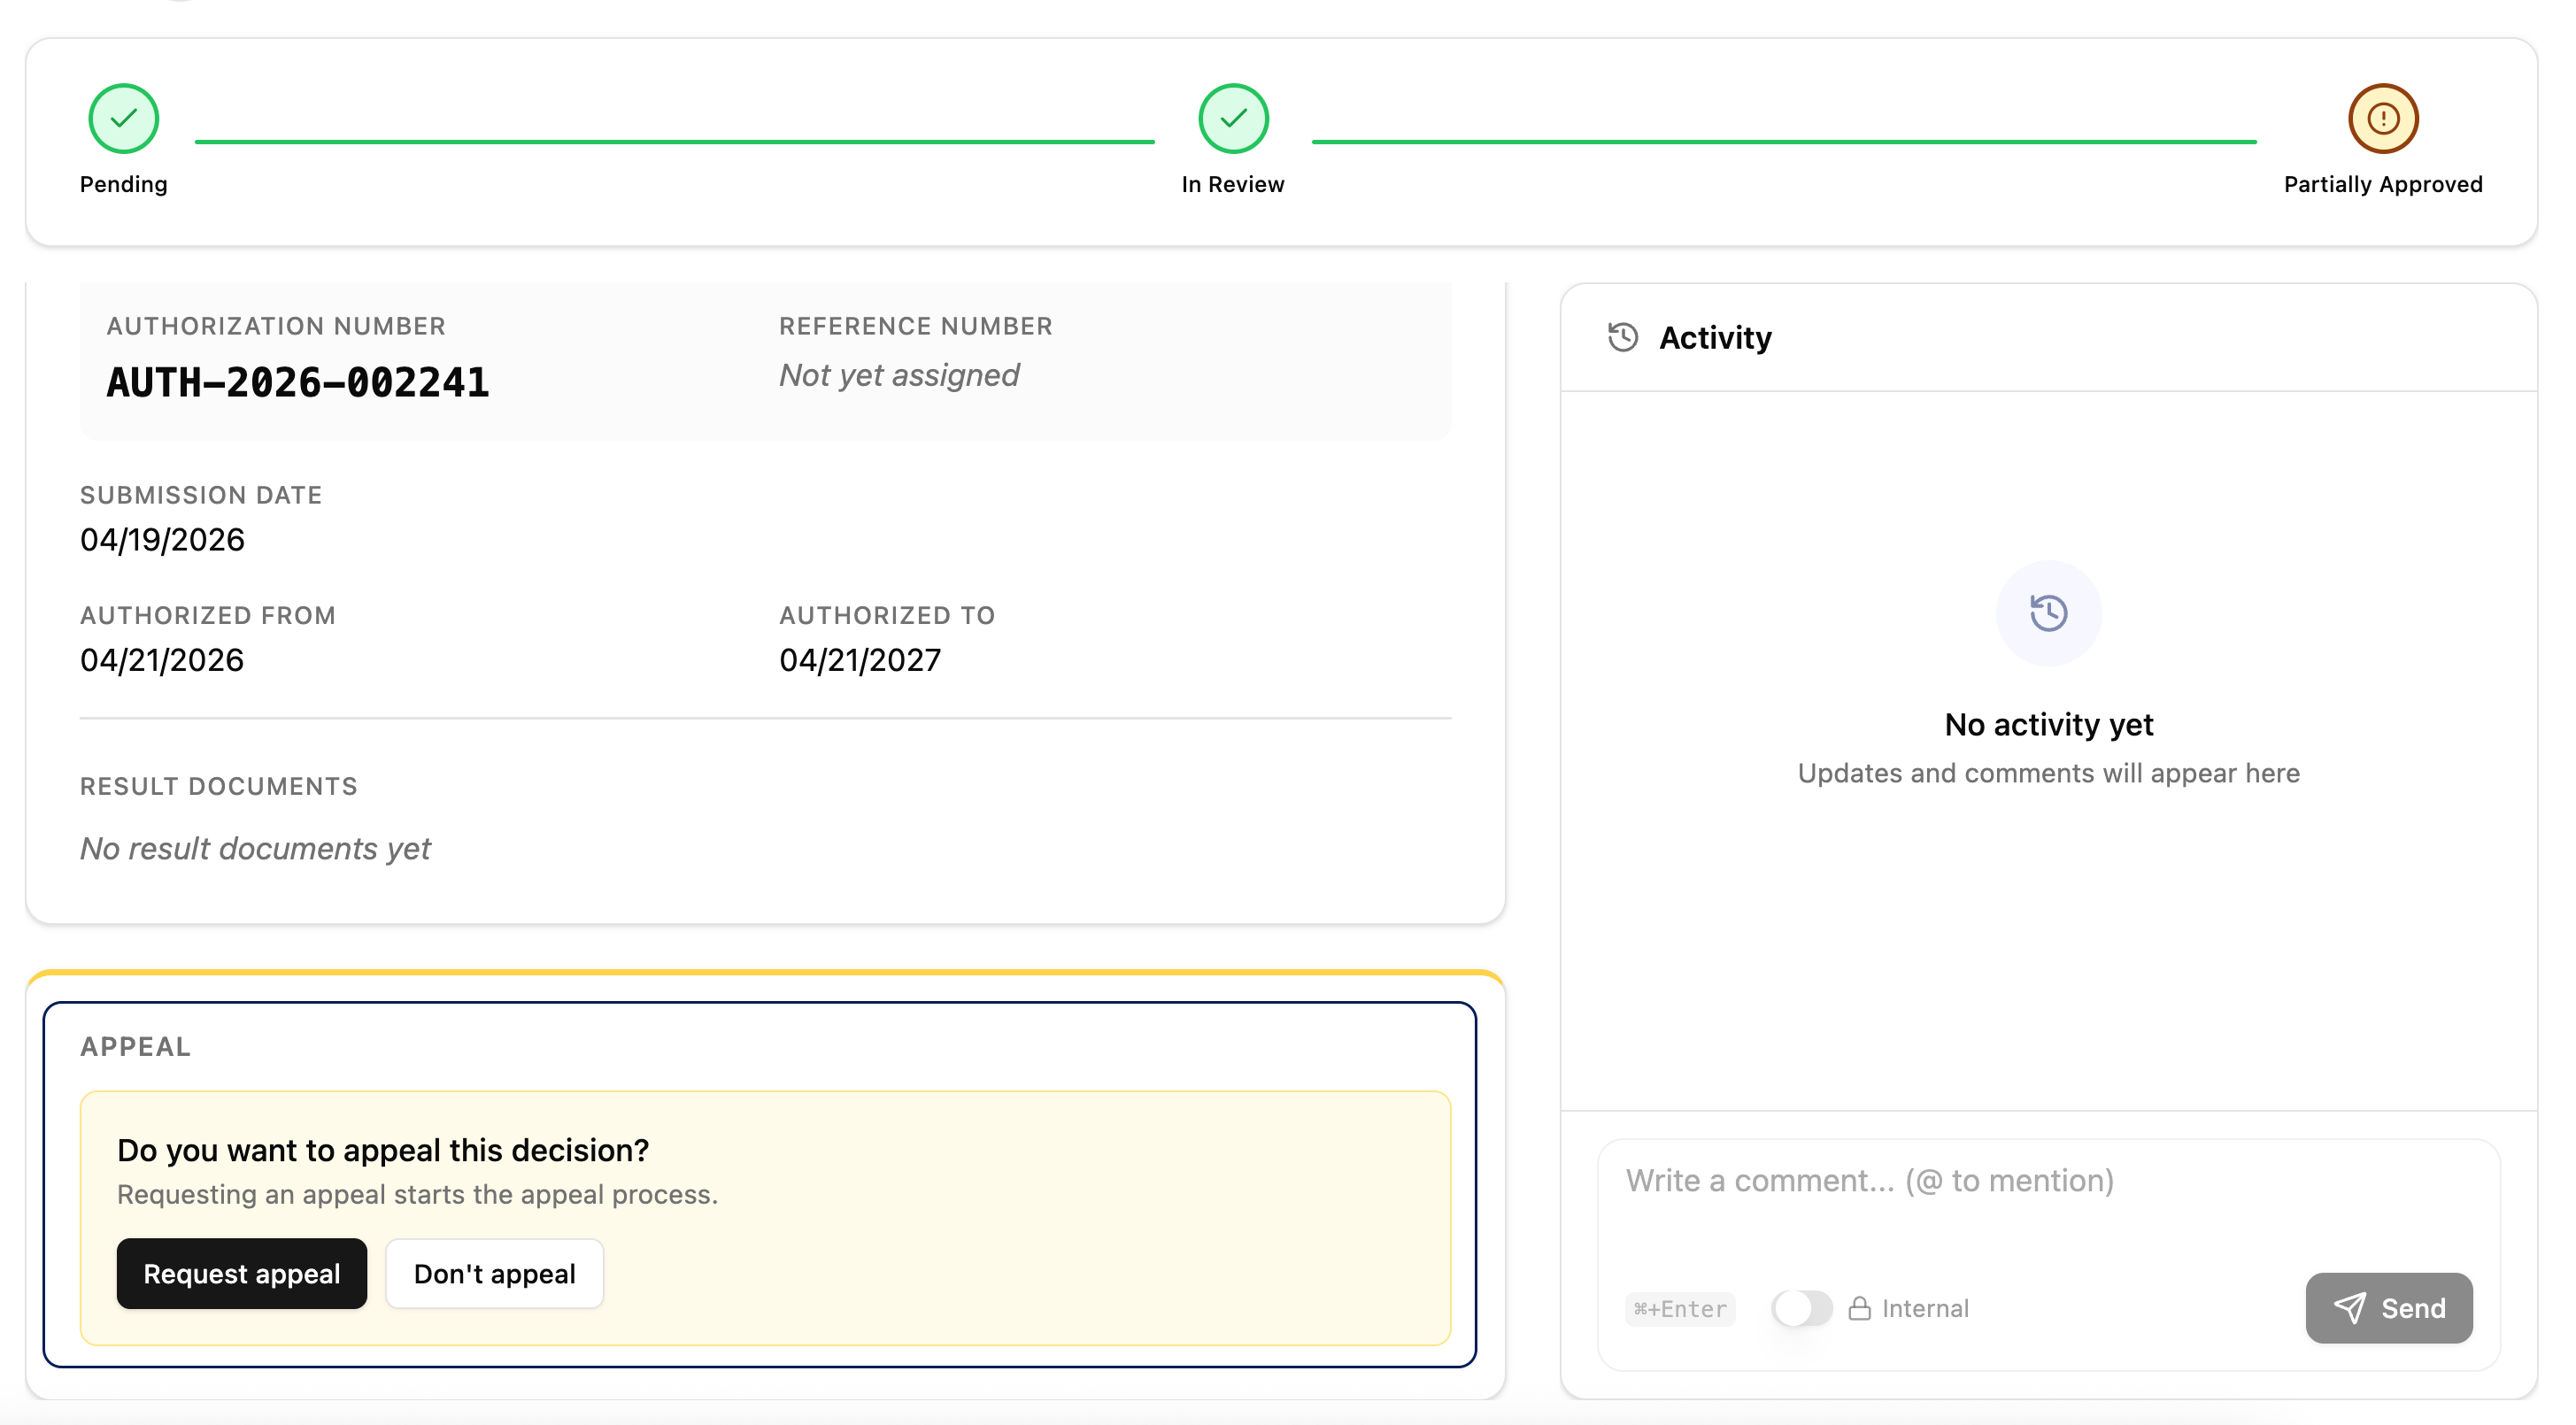Select the authorization number AUTH-2026-002241
This screenshot has width=2576, height=1425.
298,382
